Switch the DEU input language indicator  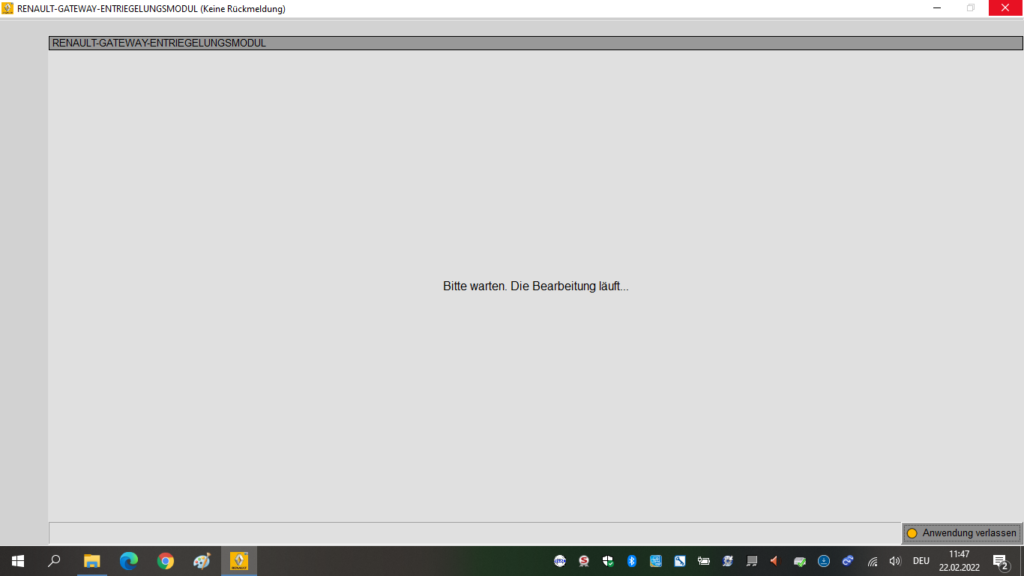(921, 561)
